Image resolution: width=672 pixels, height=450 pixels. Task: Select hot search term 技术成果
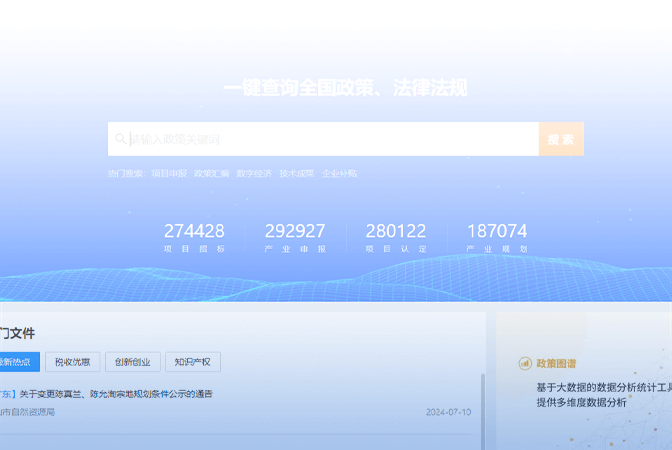(x=296, y=173)
